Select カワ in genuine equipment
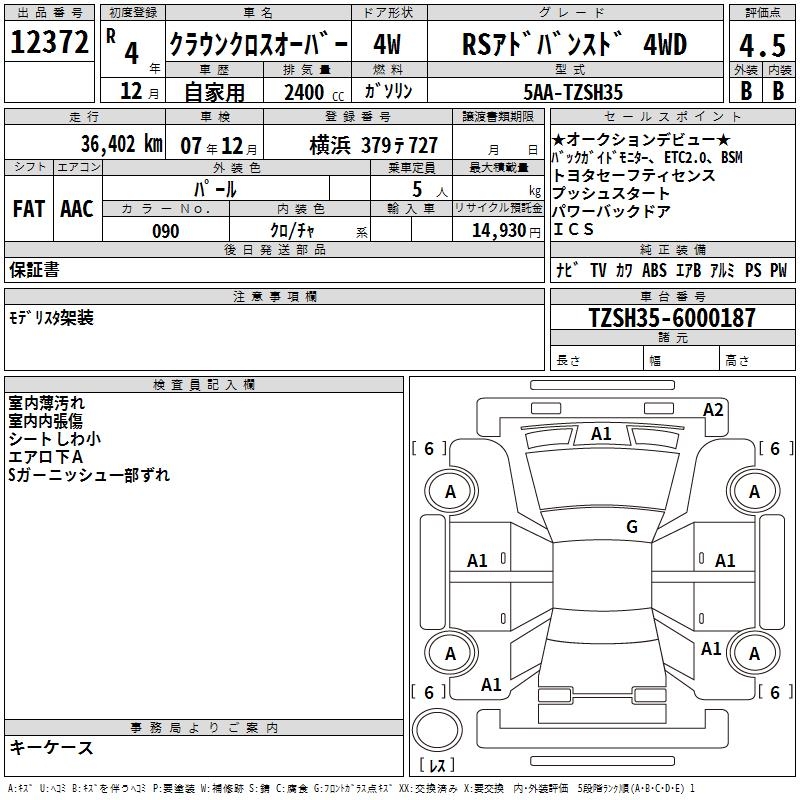 point(624,270)
